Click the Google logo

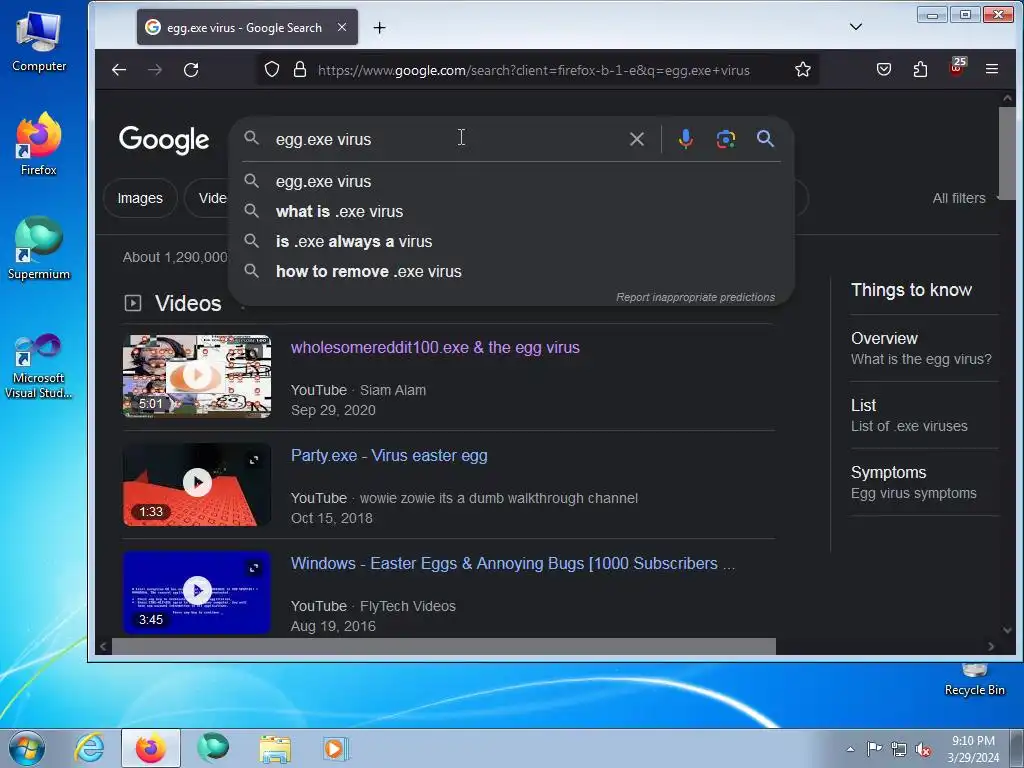point(164,140)
